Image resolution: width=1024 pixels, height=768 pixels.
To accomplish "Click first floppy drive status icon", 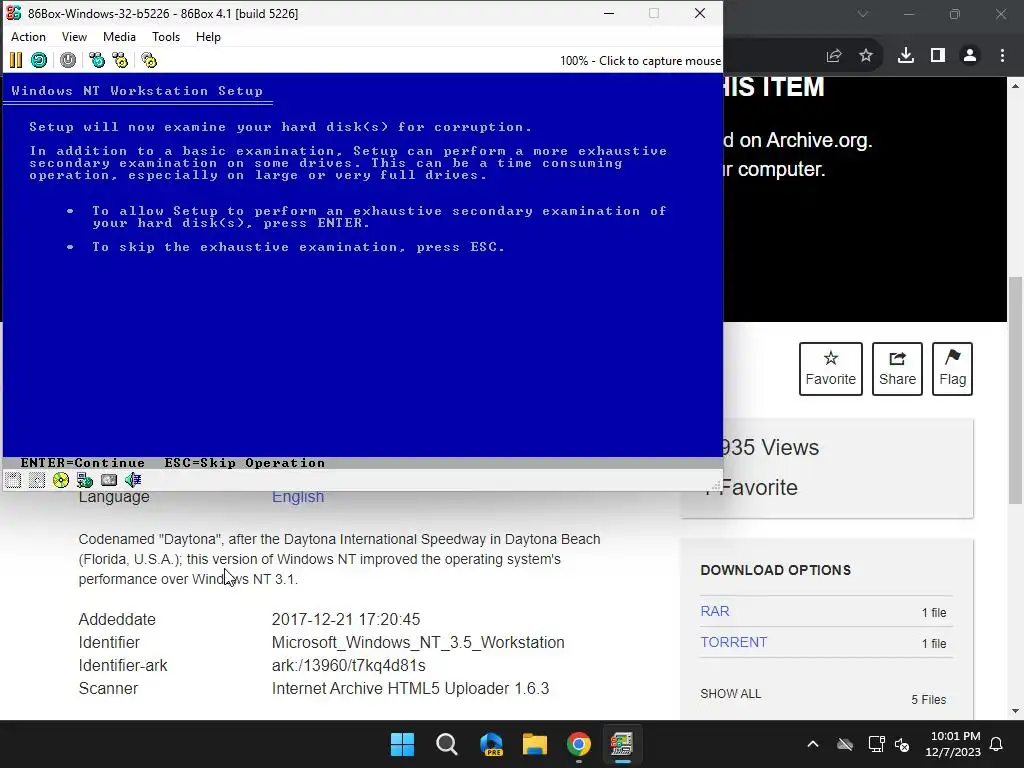I will click(13, 481).
